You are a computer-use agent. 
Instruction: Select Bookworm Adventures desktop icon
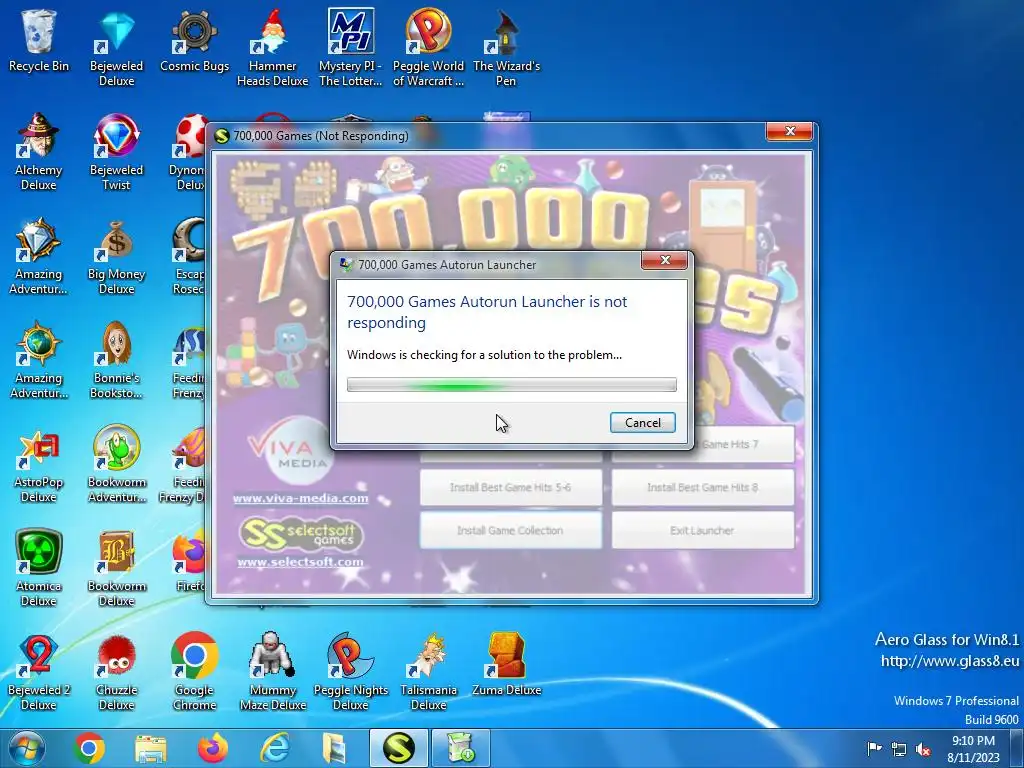pos(116,464)
